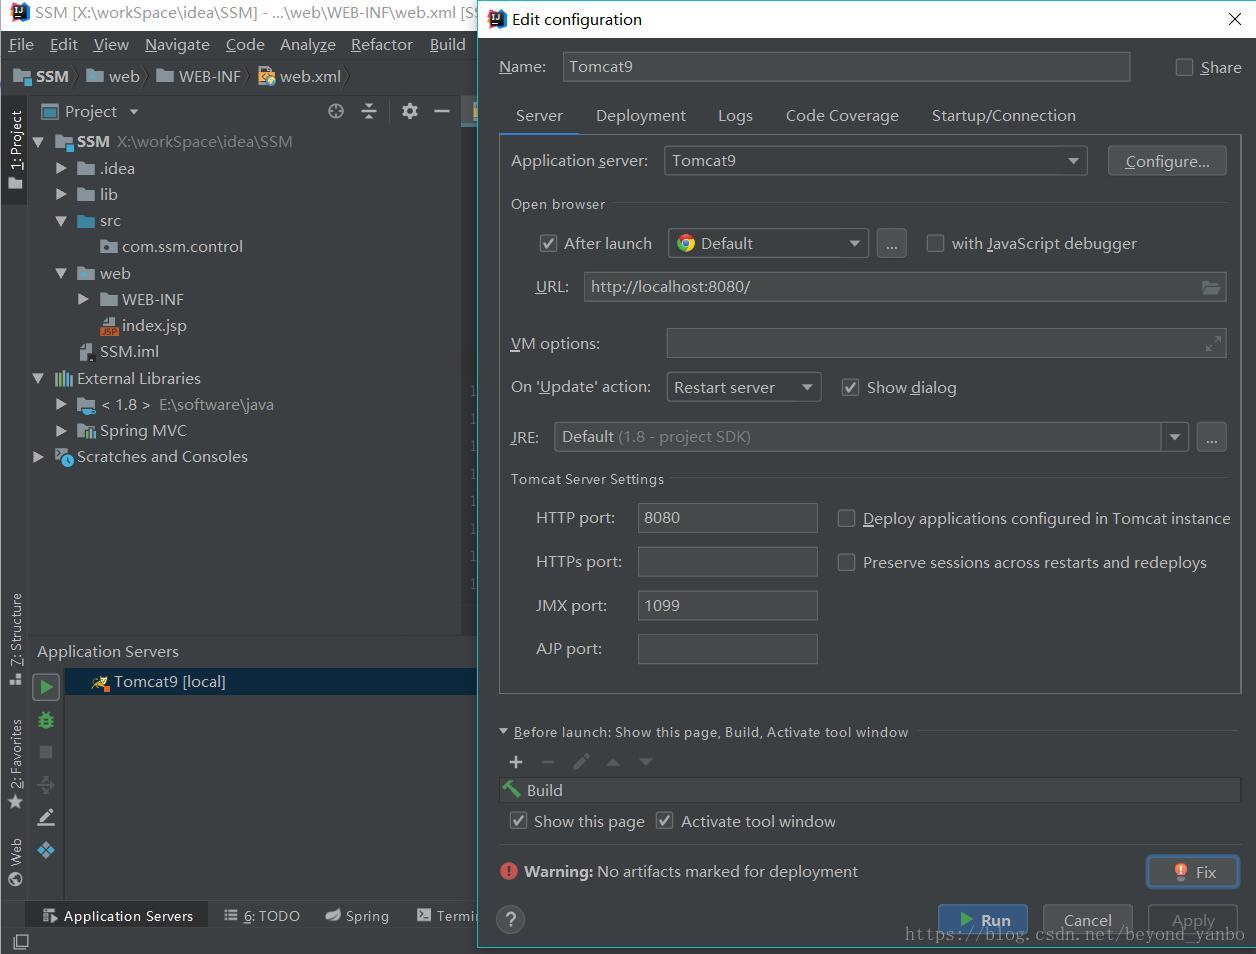The width and height of the screenshot is (1256, 954).
Task: Click folder icon in URL field
Action: tap(1211, 287)
